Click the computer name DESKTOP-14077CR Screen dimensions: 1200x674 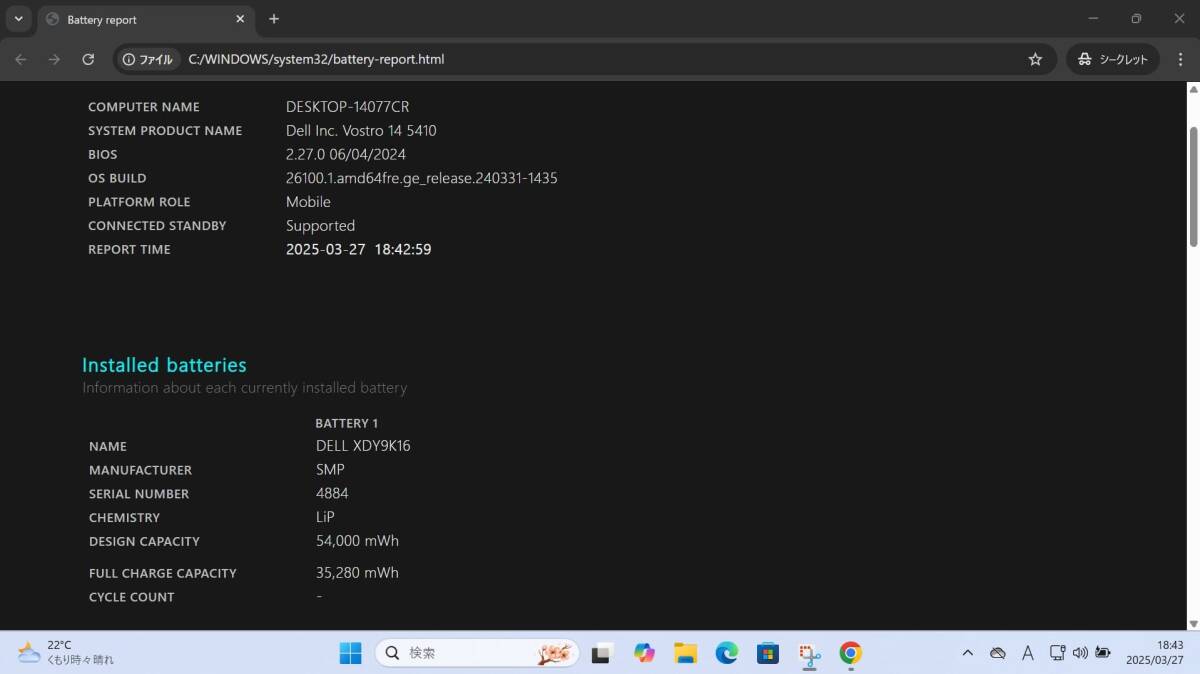[x=347, y=107]
